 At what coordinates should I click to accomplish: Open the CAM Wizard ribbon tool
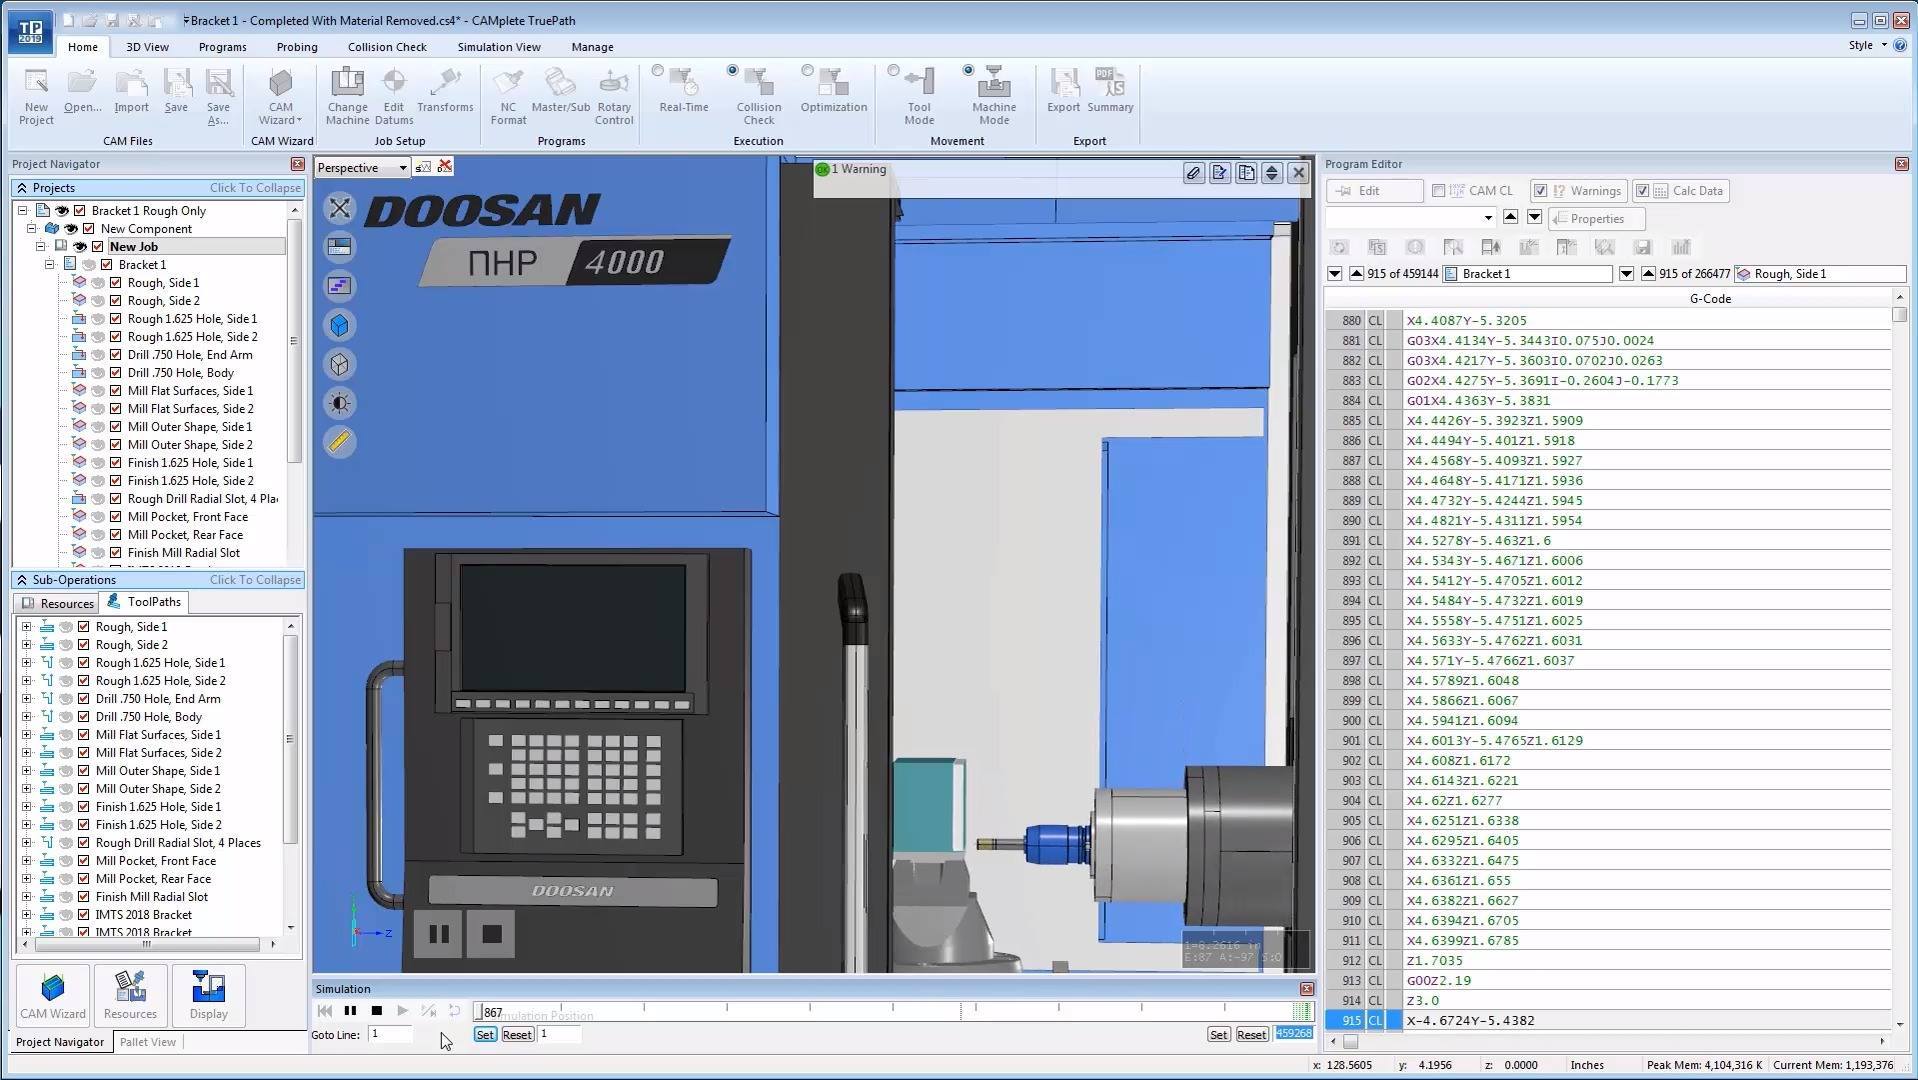tap(281, 96)
